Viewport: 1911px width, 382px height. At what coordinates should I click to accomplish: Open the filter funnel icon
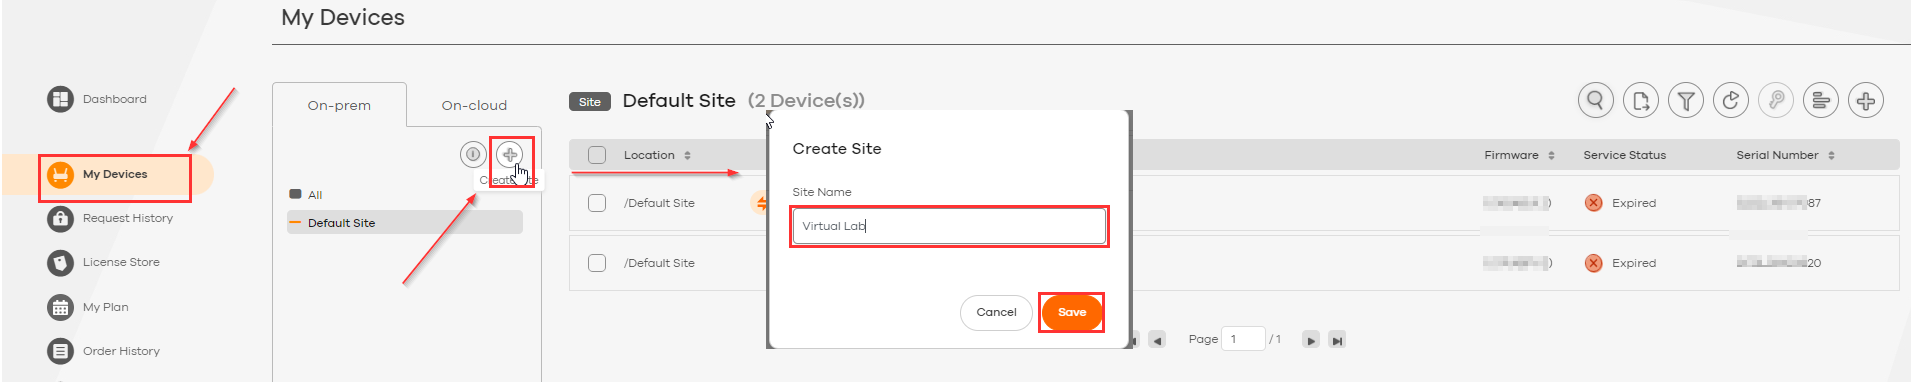coord(1685,100)
